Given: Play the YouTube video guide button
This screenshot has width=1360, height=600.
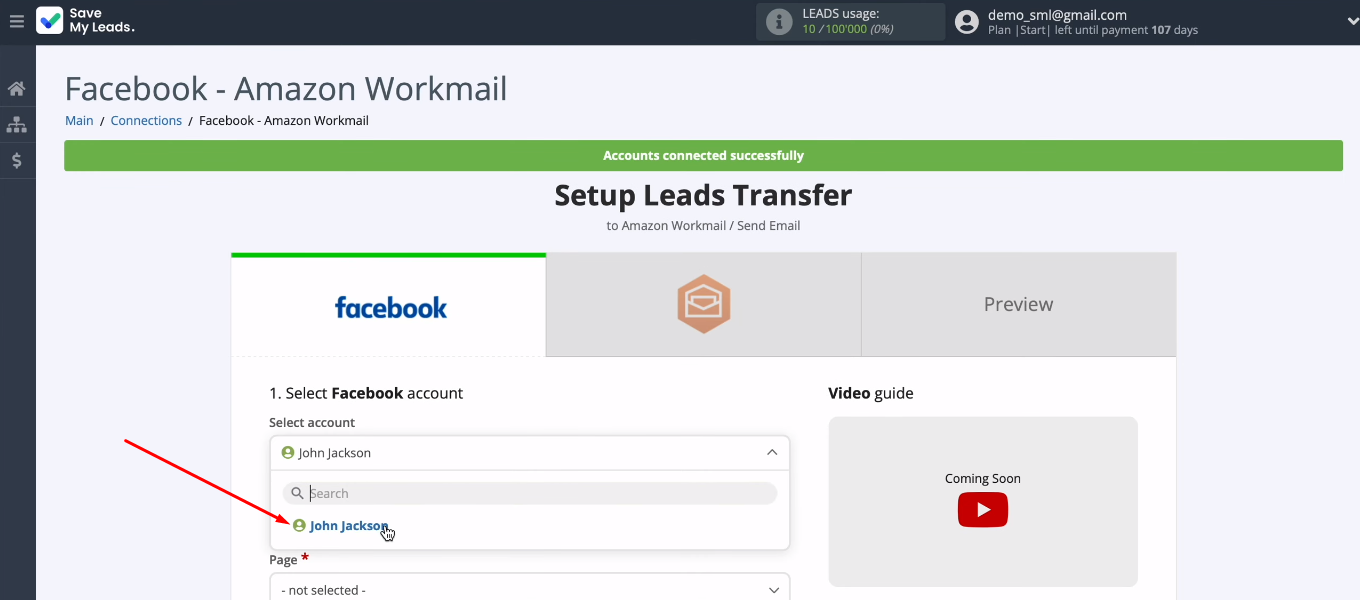Looking at the screenshot, I should coord(982,510).
